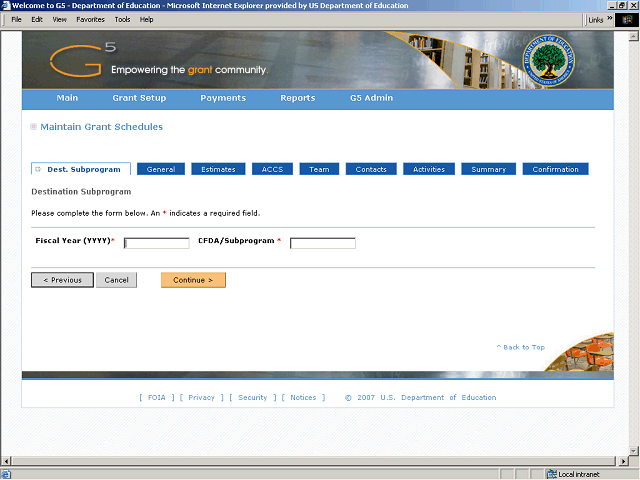
Task: Click the yellow icon beside Maintain Grant Schedules
Action: coord(33,127)
